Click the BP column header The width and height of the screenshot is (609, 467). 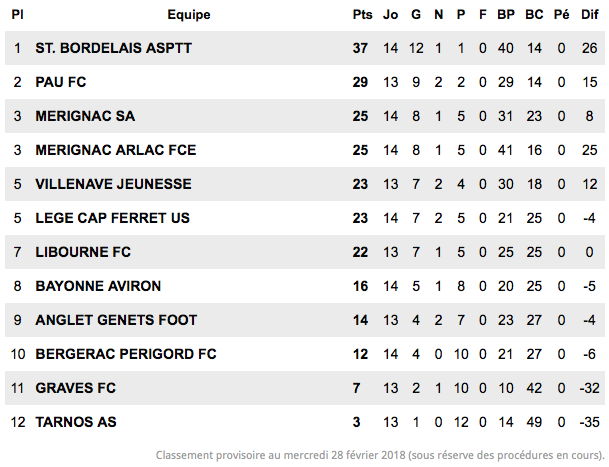[506, 15]
